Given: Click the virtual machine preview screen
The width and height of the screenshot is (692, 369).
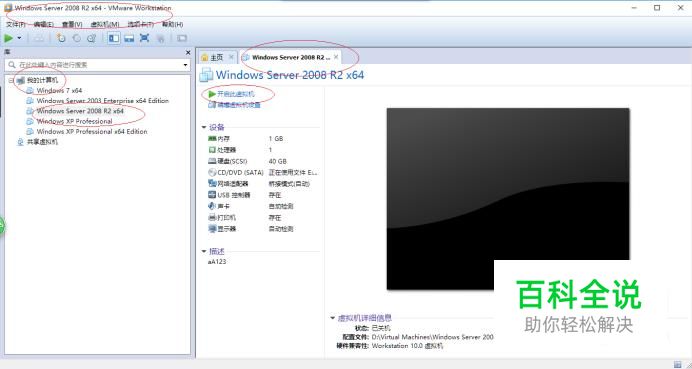Looking at the screenshot, I should click(x=508, y=199).
